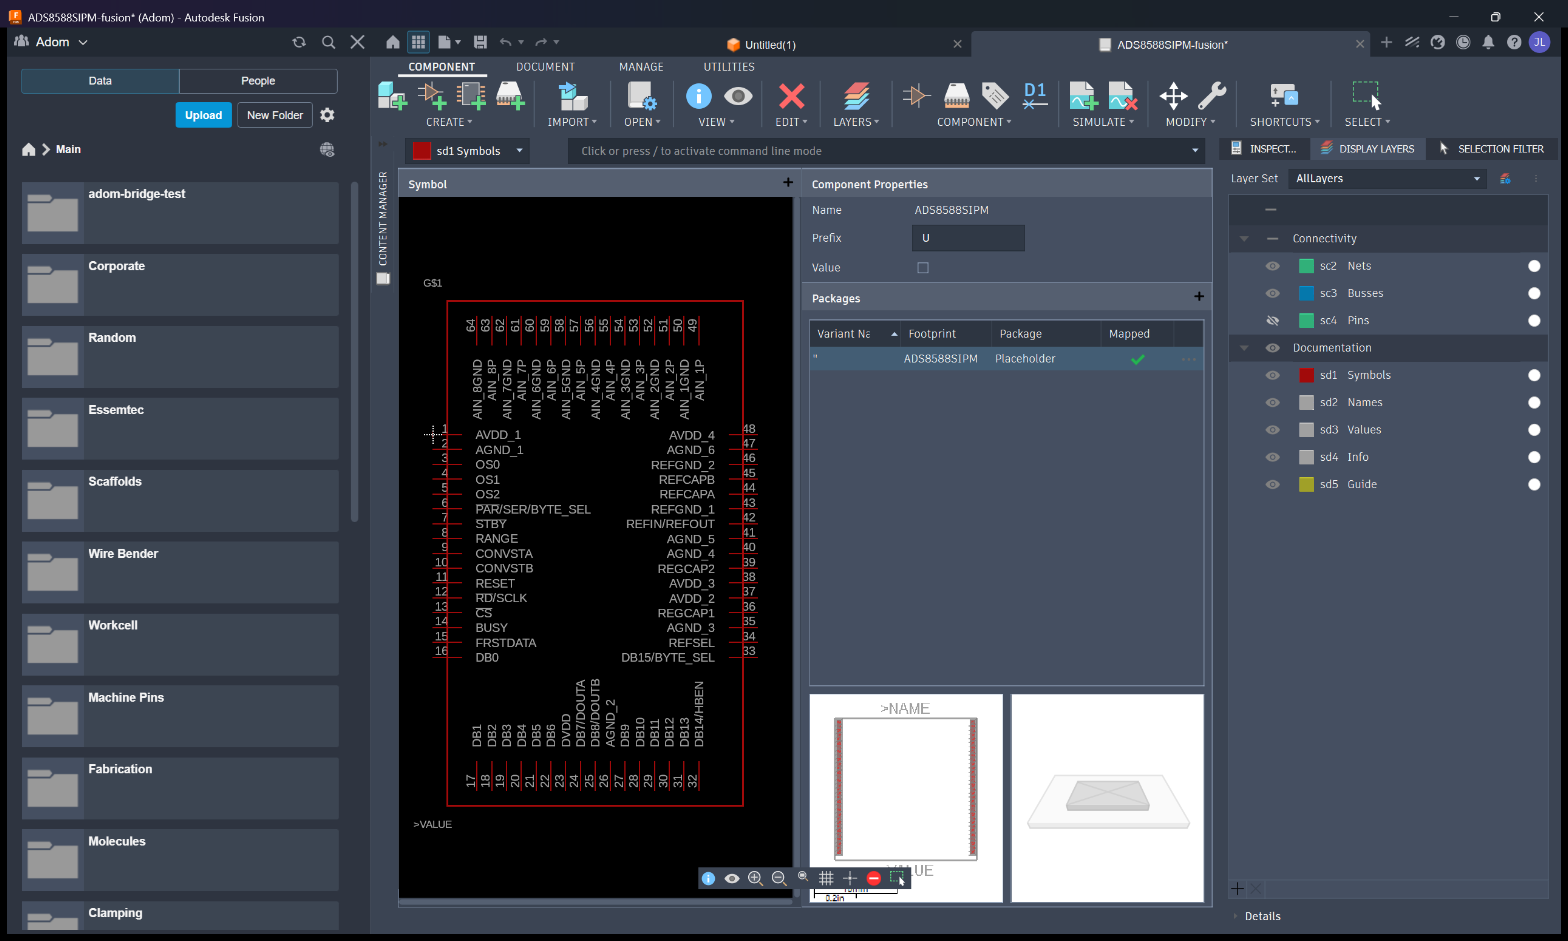Hide the sd2 Names layer
1568x941 pixels.
pos(1272,403)
